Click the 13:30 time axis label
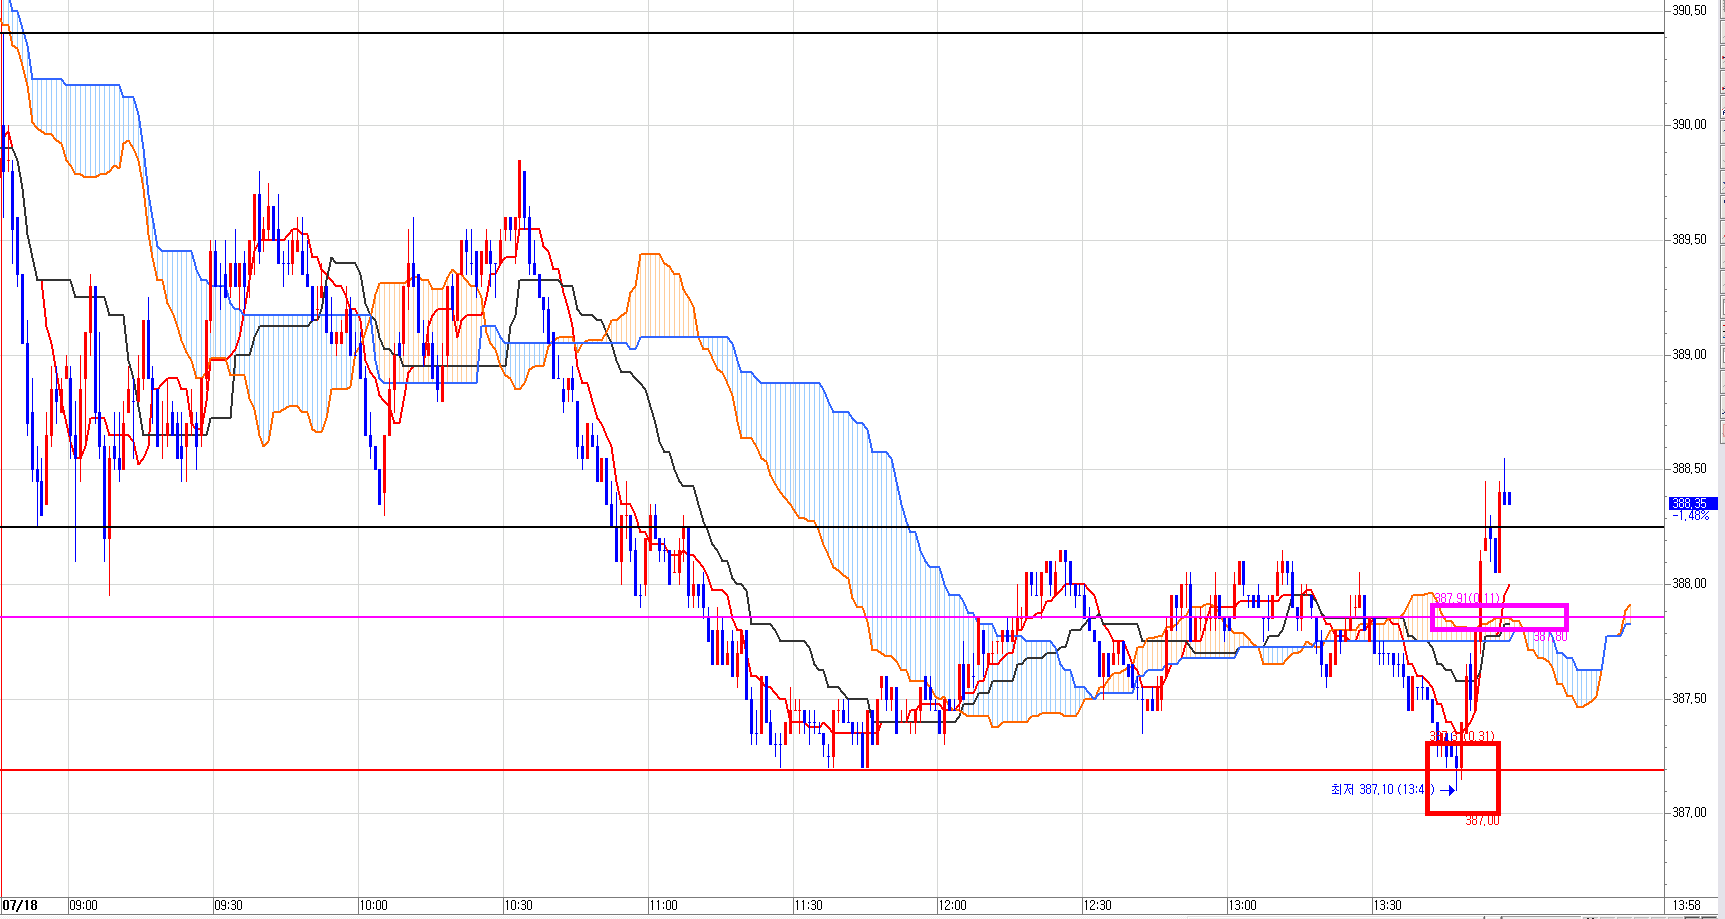The width and height of the screenshot is (1725, 919). pyautogui.click(x=1388, y=906)
